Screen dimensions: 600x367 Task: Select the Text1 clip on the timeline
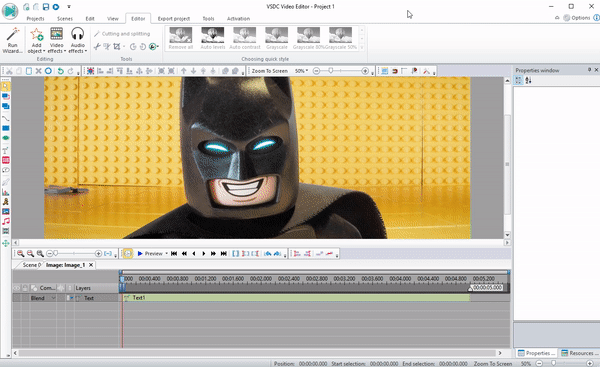pyautogui.click(x=296, y=298)
